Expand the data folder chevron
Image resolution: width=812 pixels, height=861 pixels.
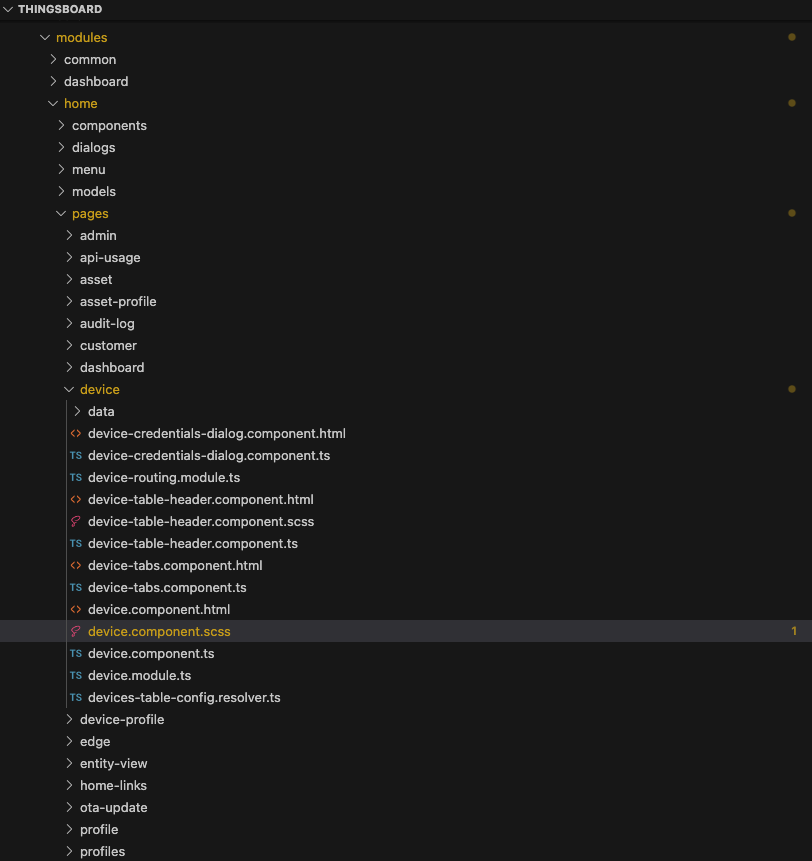click(x=77, y=412)
